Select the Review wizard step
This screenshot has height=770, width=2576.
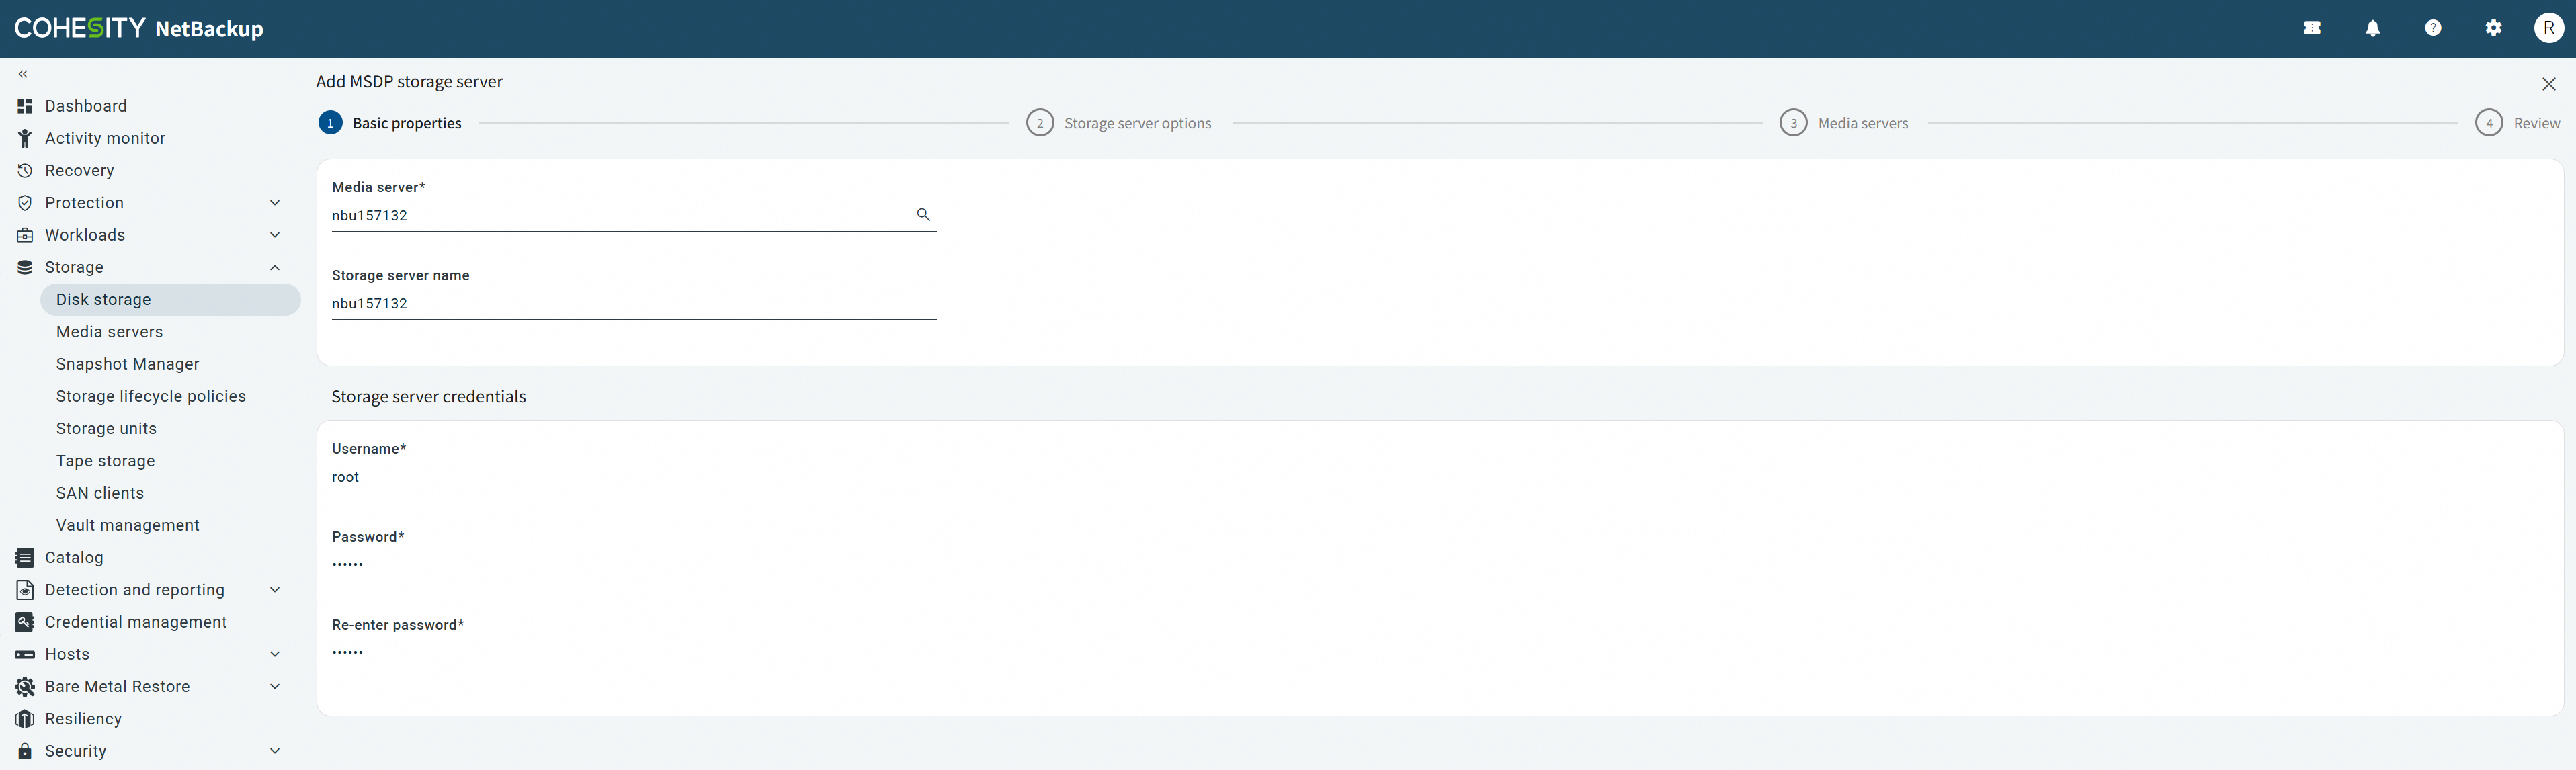click(2518, 123)
